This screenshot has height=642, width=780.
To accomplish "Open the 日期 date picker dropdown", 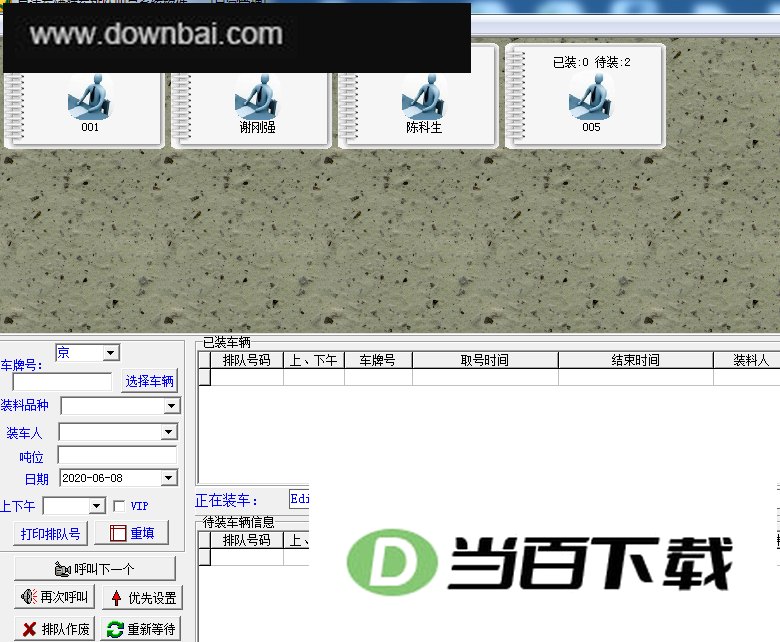I will (x=169, y=478).
